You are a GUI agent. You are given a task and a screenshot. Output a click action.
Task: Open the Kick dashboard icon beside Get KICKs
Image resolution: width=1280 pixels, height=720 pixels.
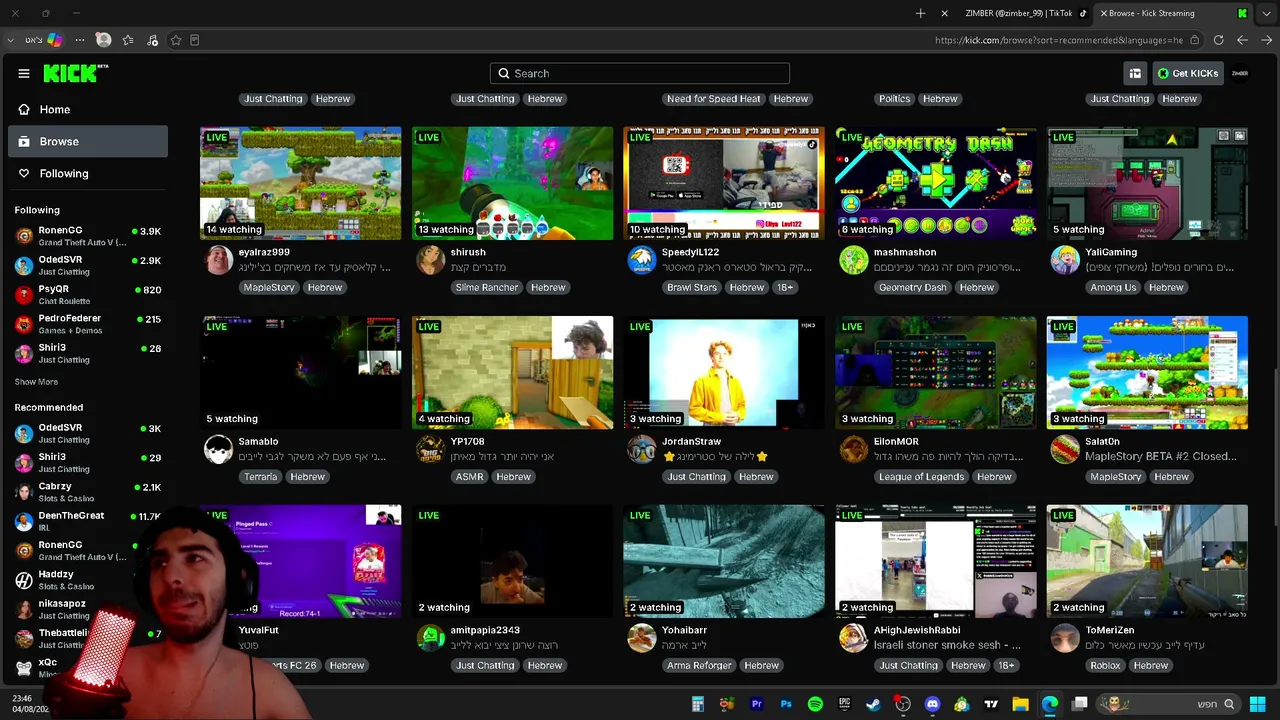click(1135, 73)
